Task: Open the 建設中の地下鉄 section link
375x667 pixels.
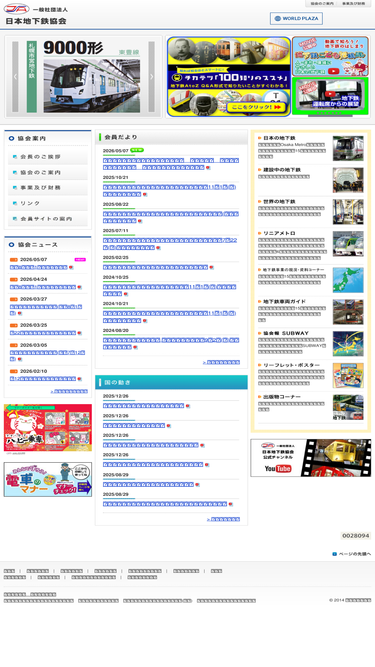Action: (282, 170)
